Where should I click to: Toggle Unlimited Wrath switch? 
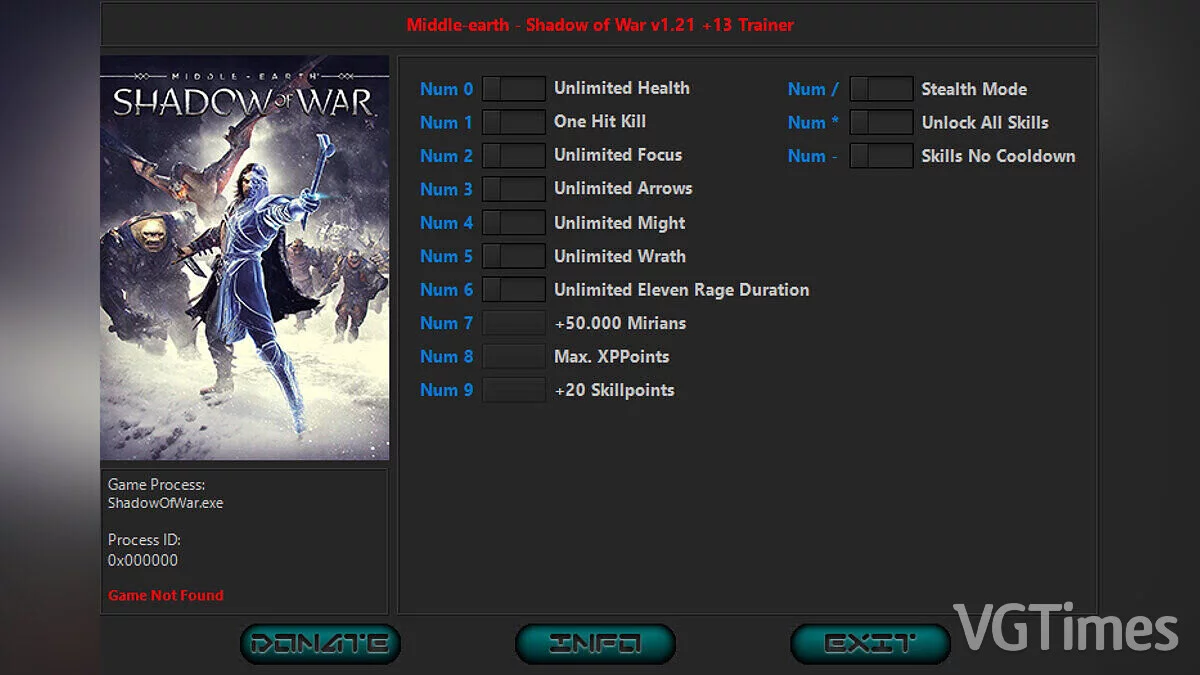tap(513, 256)
